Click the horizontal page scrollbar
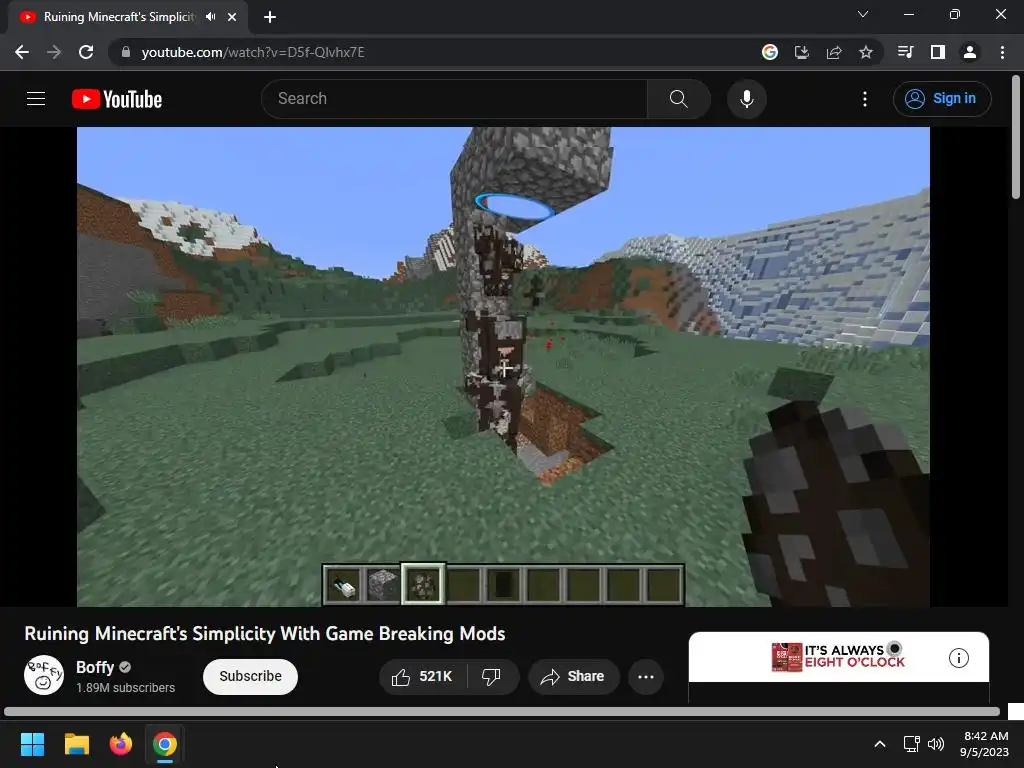Viewport: 1024px width, 768px height. 502,711
